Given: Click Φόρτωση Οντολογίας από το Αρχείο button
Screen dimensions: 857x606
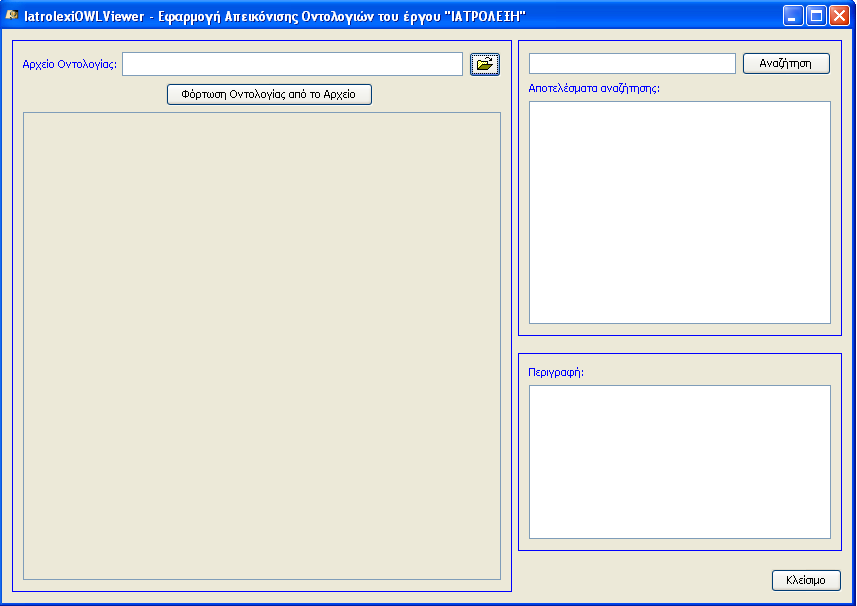Looking at the screenshot, I should click(x=269, y=95).
